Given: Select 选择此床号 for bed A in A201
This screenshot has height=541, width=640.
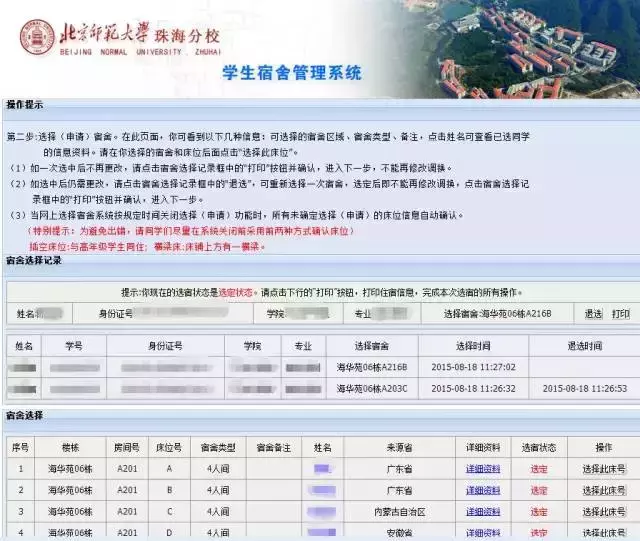Looking at the screenshot, I should [604, 469].
